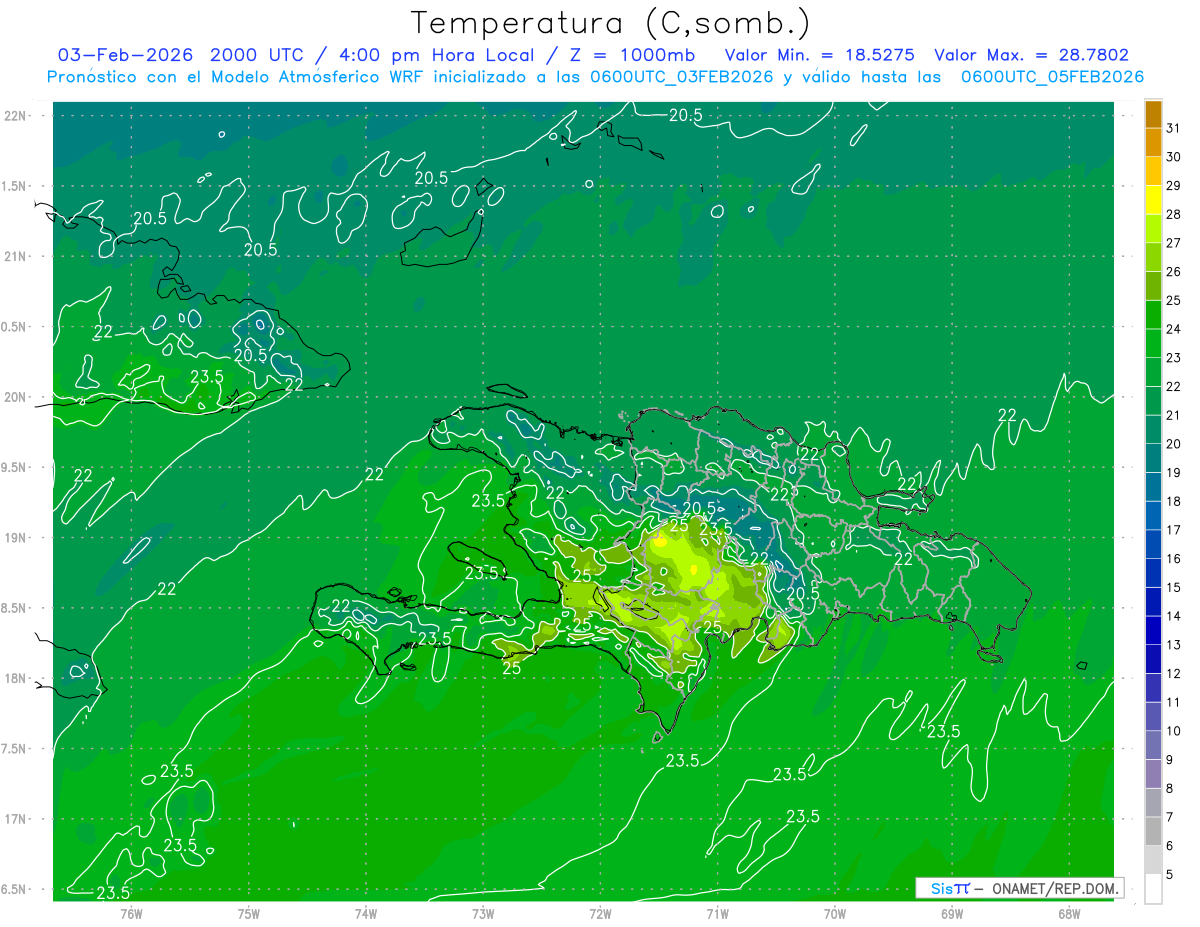Click the 18N latitude axis label
This screenshot has width=1200, height=927.
[x=16, y=678]
